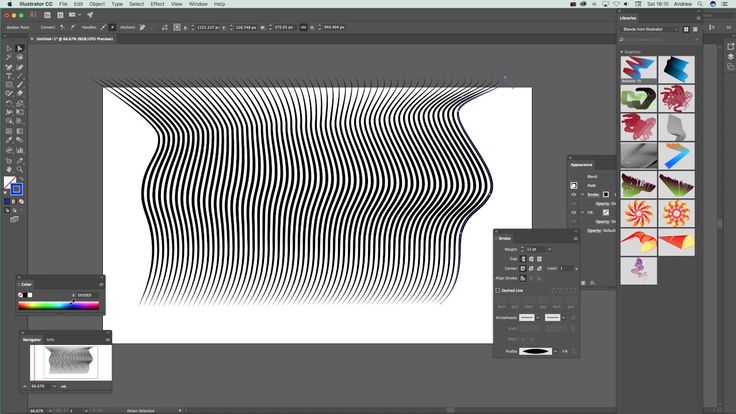736x414 pixels.
Task: Hide the Fill attribute using its eye icon
Action: pos(574,212)
